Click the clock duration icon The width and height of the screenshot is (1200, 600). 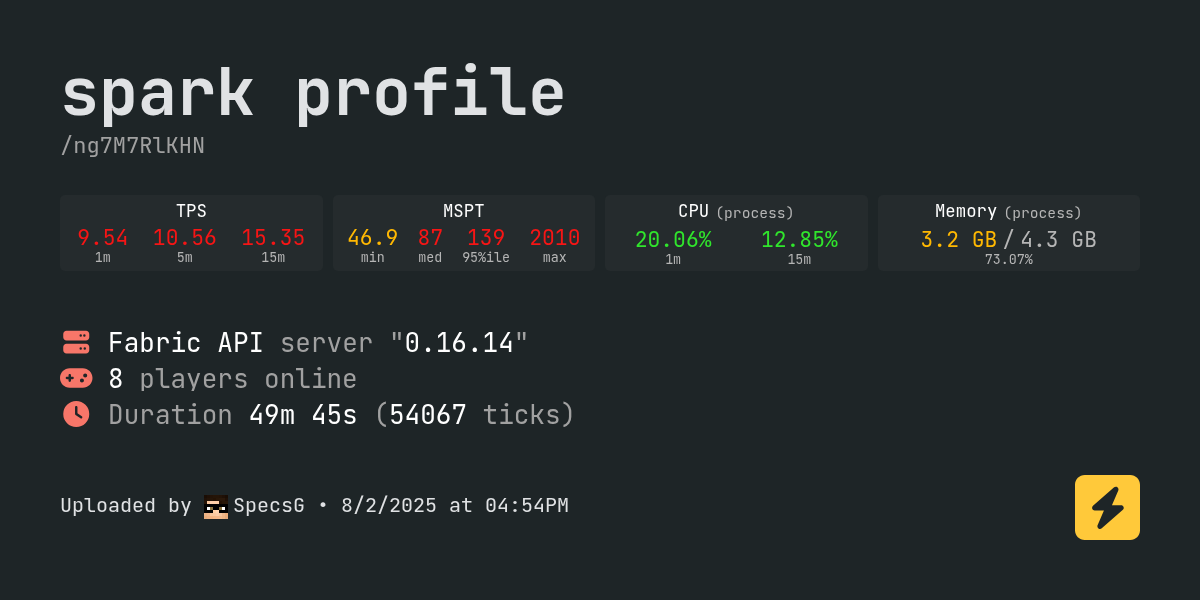76,414
